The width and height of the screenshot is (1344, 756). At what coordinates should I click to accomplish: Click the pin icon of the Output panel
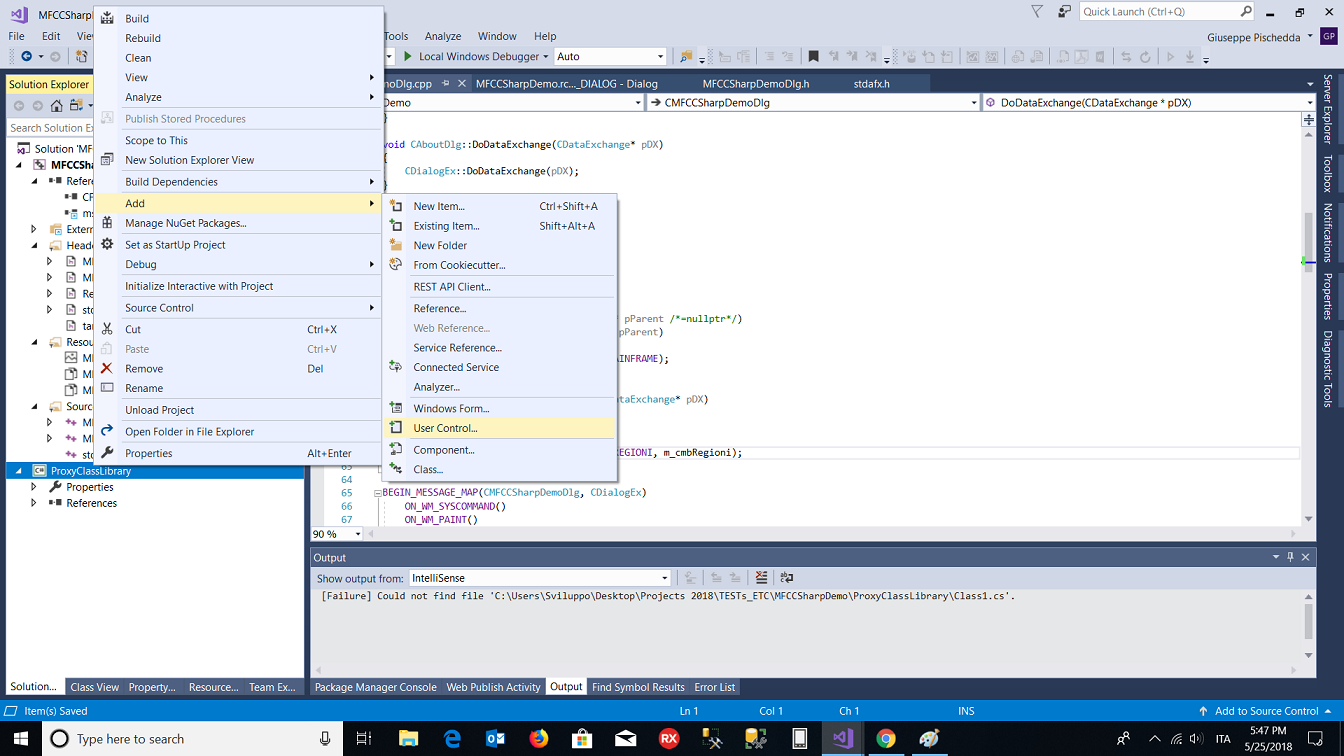click(1290, 557)
